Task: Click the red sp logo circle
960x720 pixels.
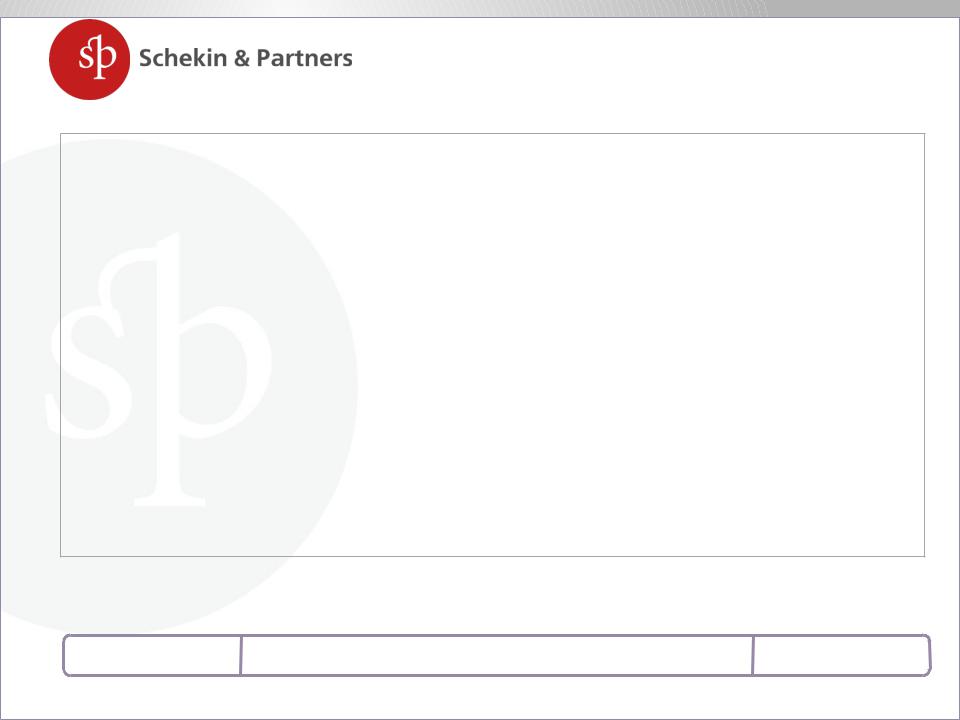Action: click(89, 59)
